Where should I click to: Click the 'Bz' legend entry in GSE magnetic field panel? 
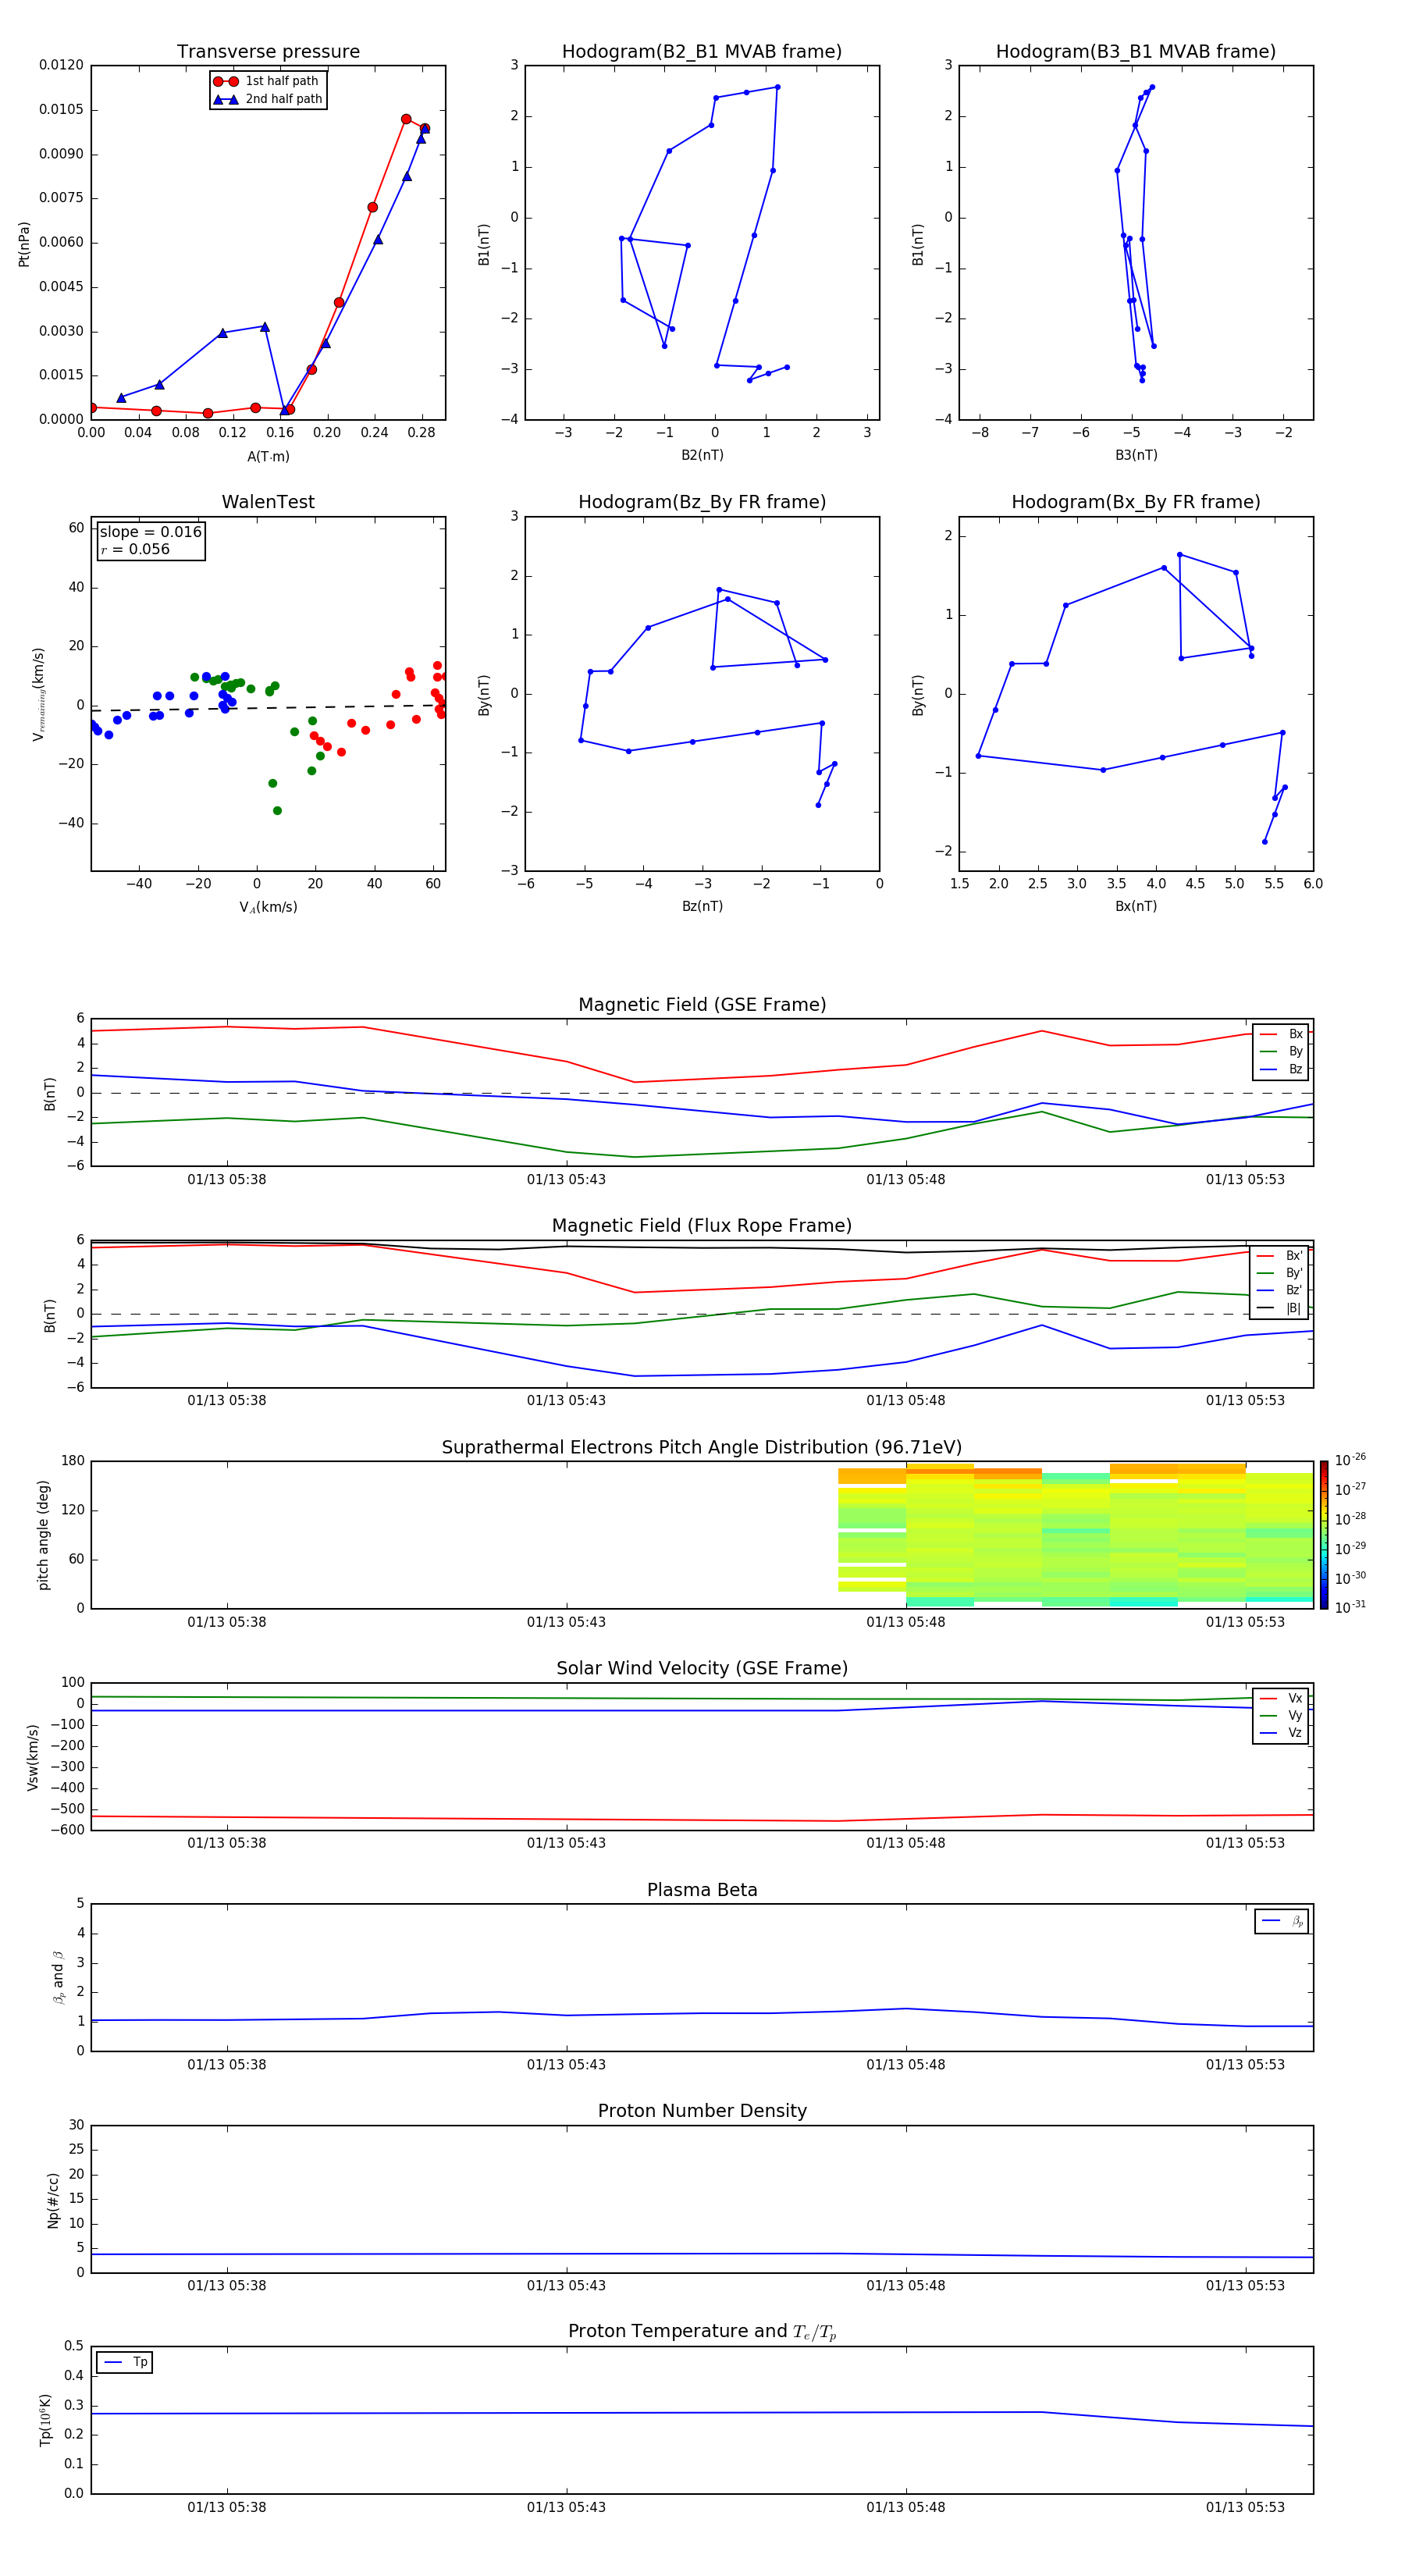click(x=1281, y=1069)
